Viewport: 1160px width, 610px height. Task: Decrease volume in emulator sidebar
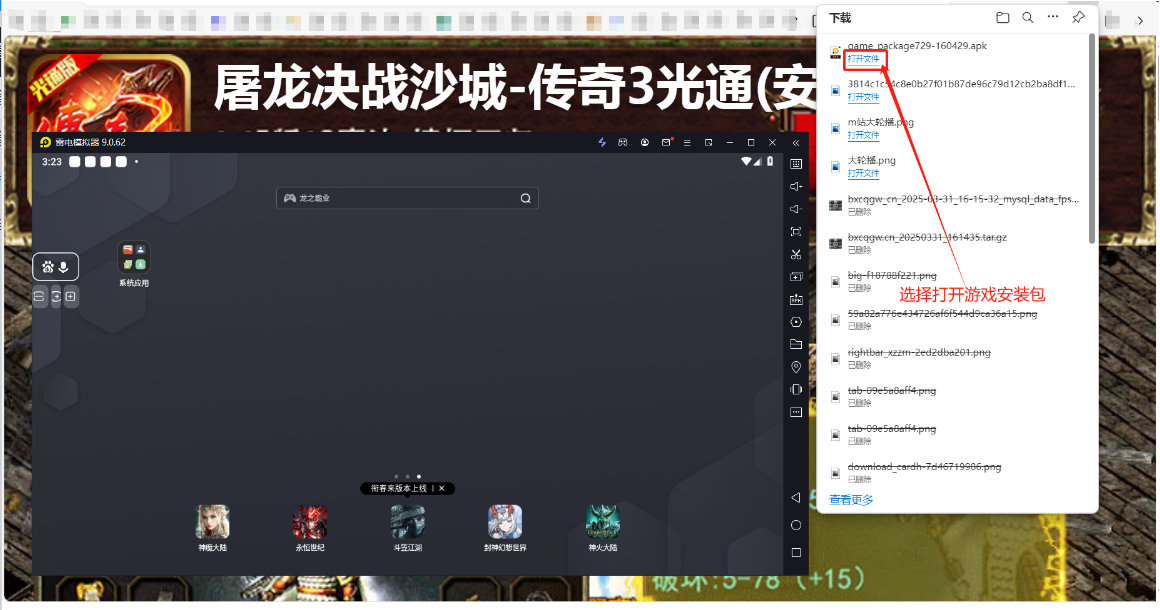(796, 209)
